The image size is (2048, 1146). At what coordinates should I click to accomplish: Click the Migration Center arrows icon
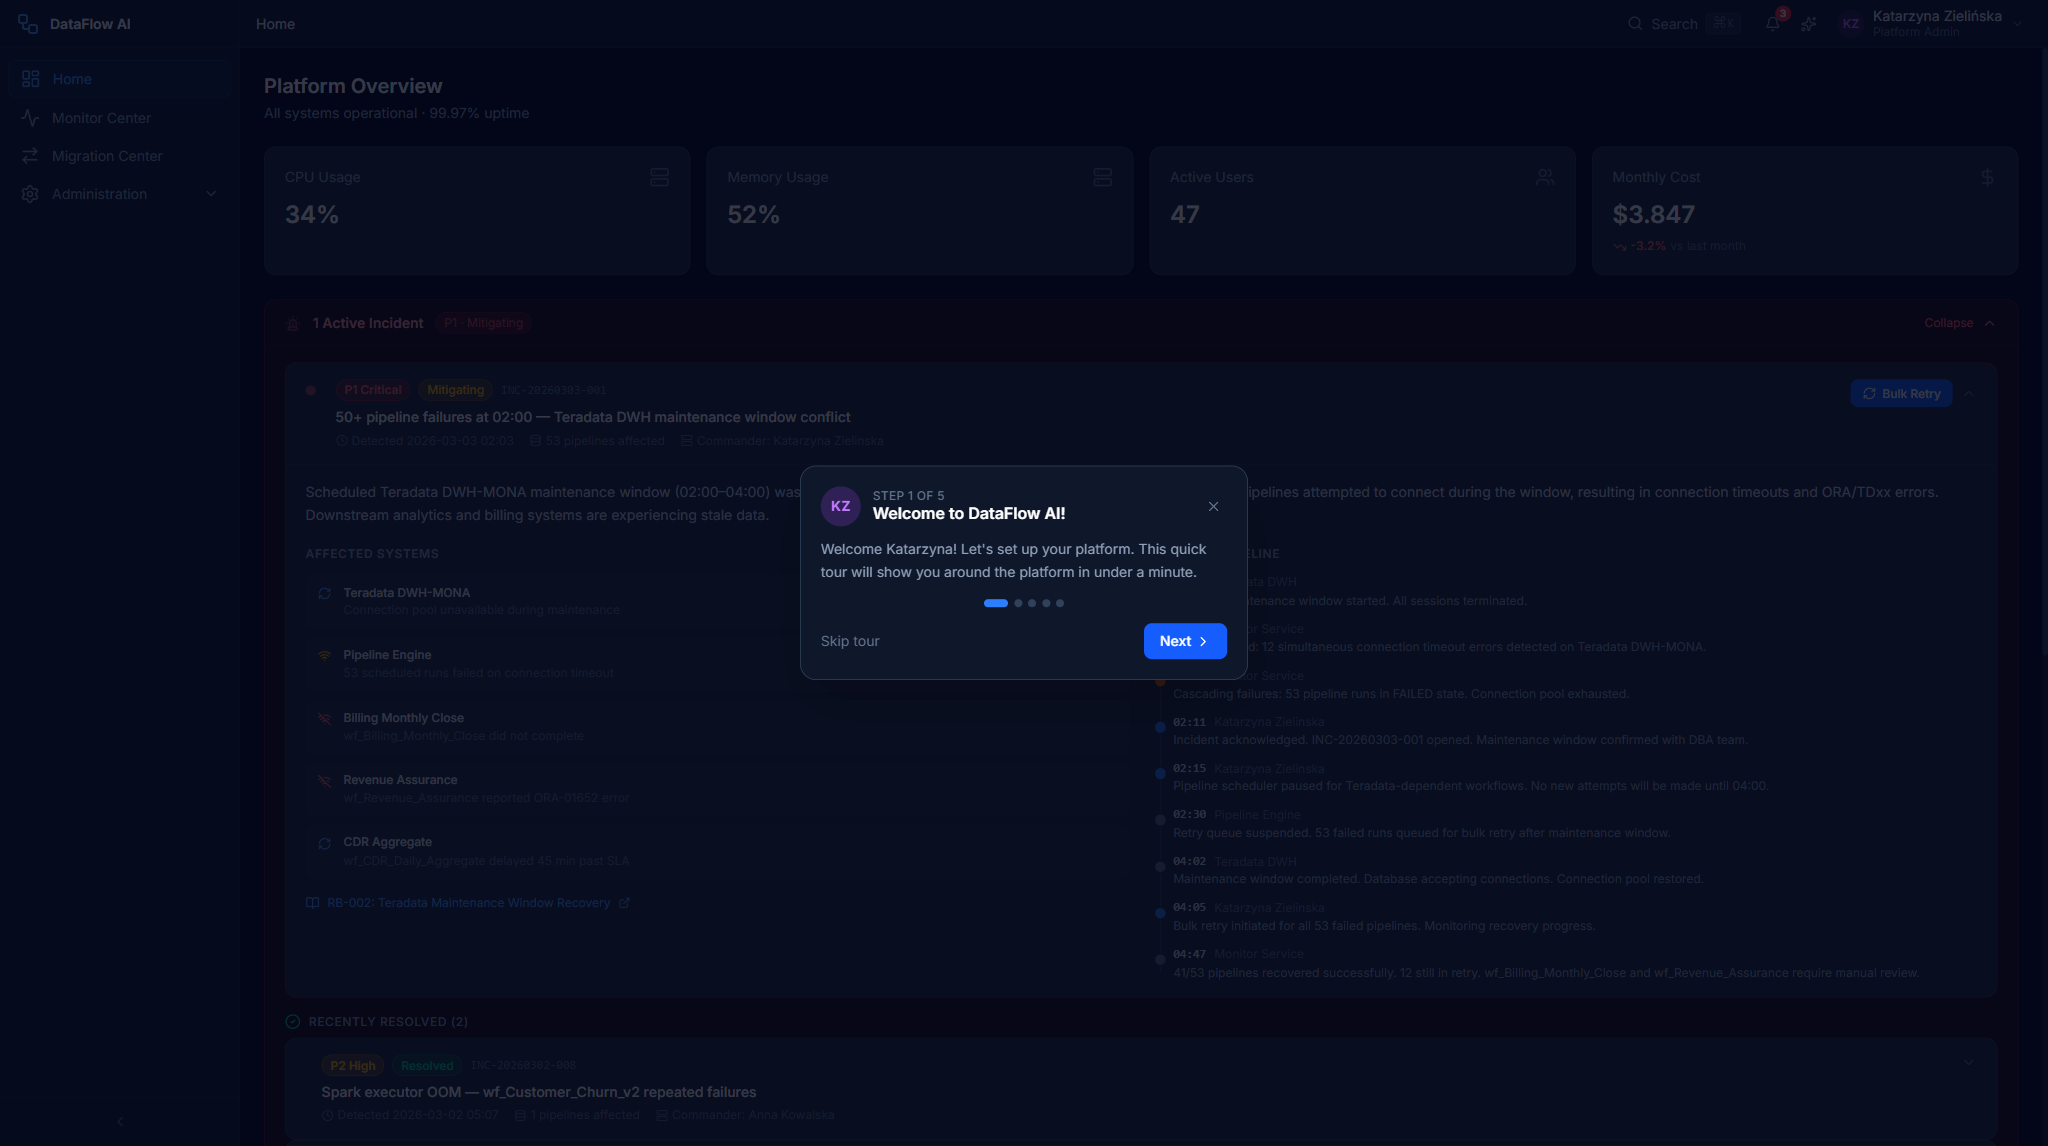click(x=30, y=156)
